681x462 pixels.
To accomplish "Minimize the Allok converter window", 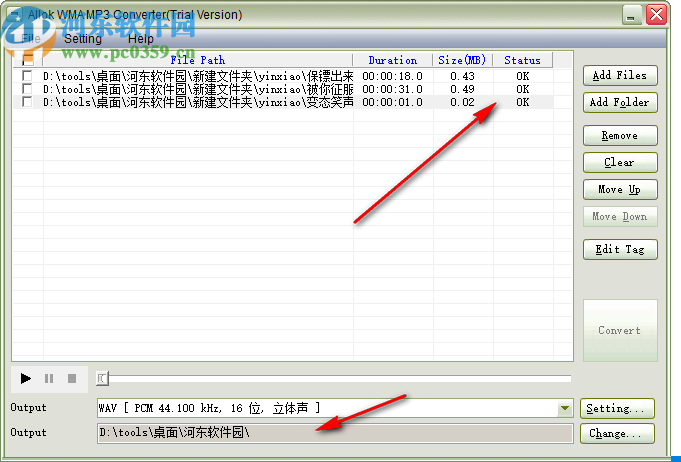I will (632, 15).
